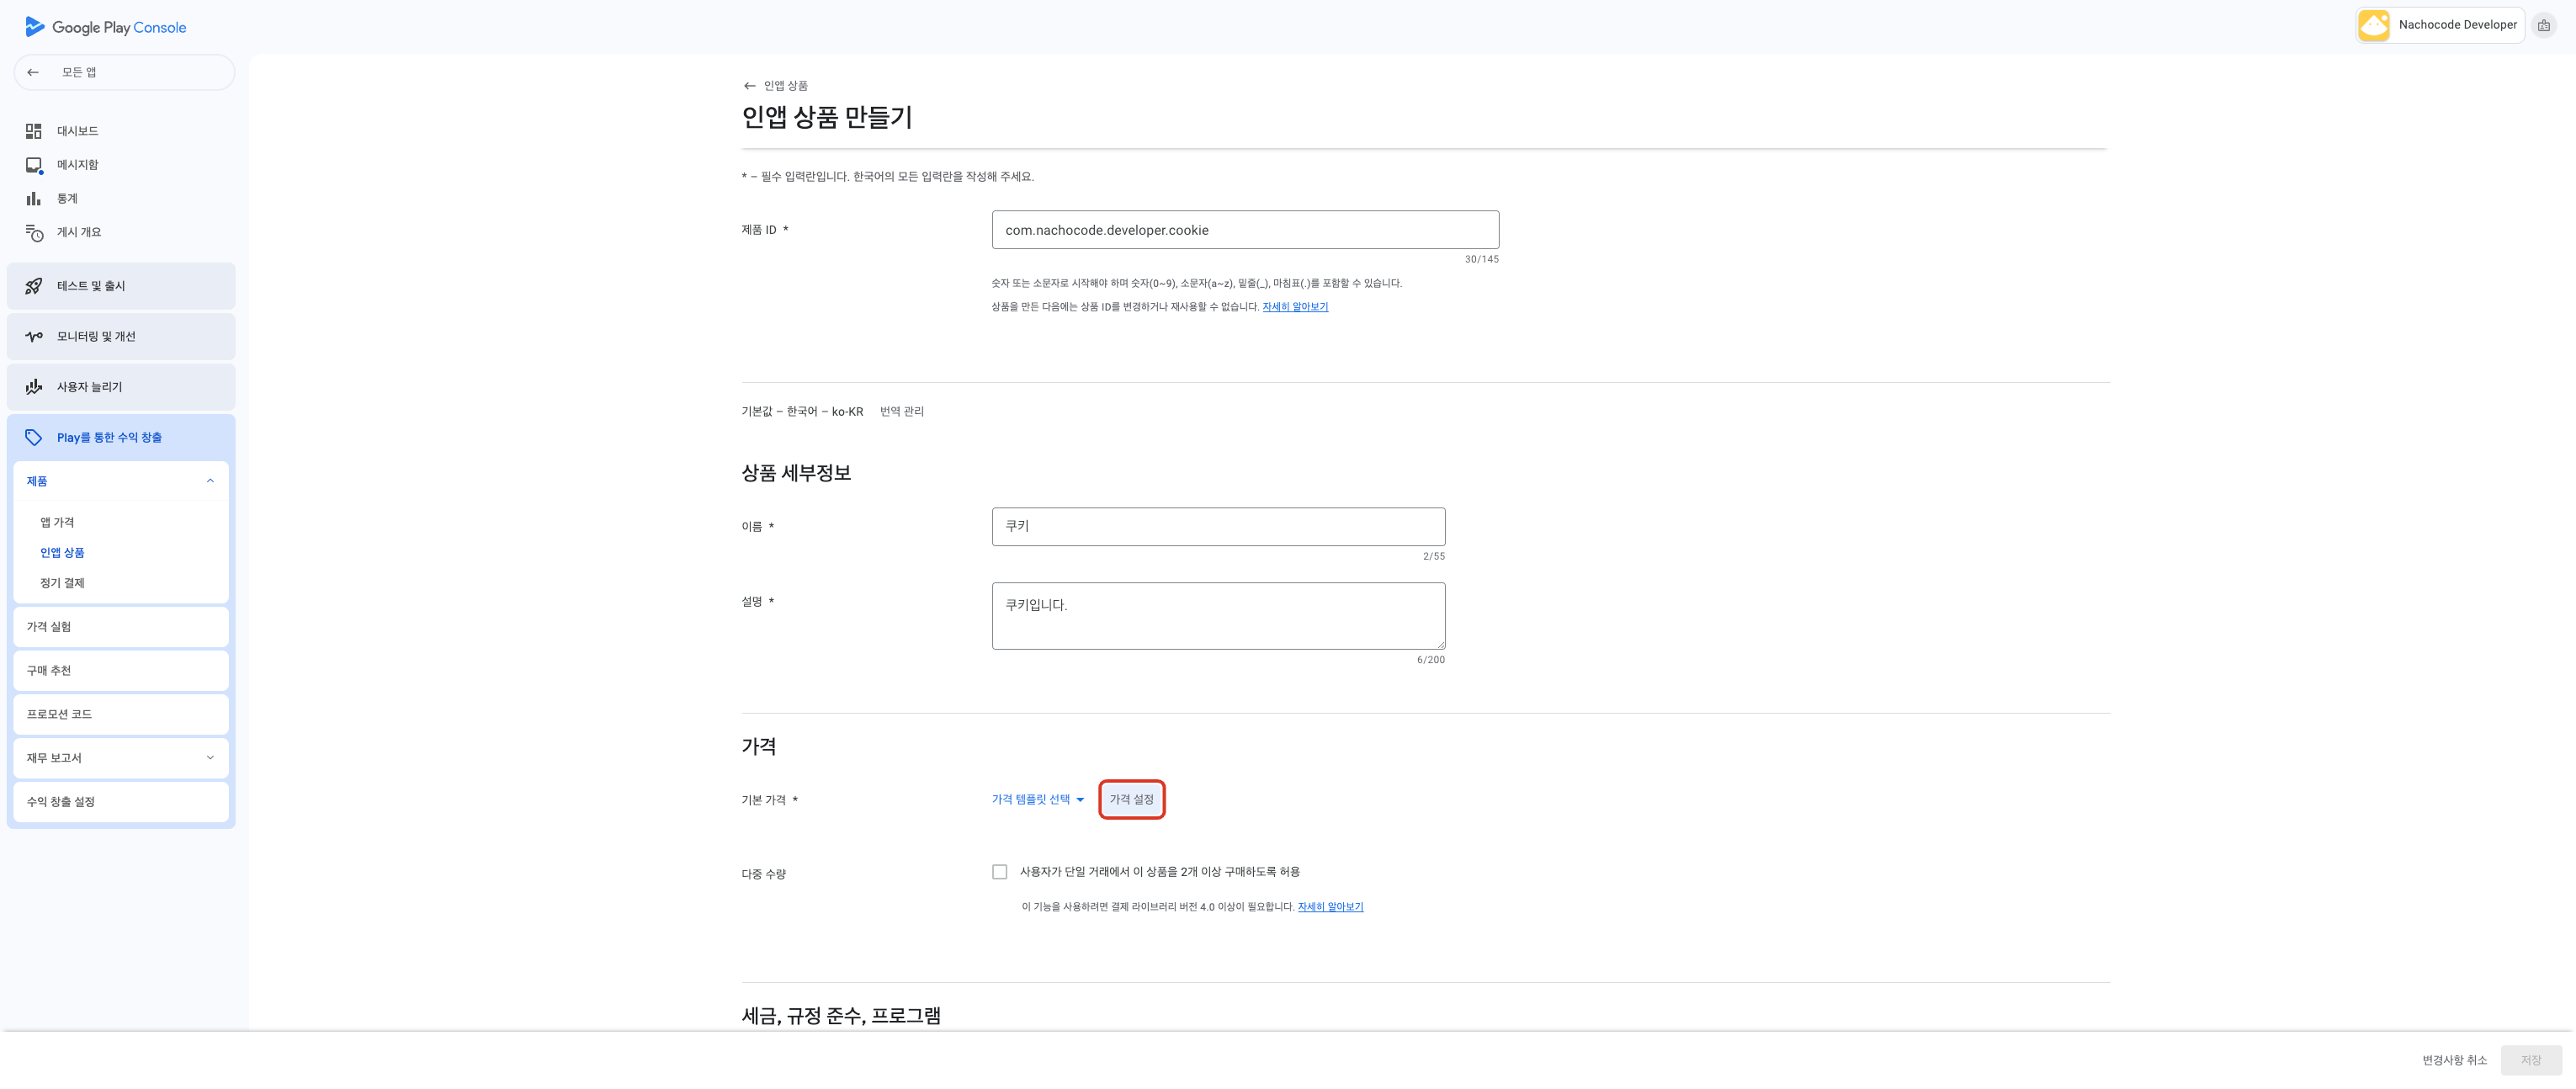Expand the 재무 보고서 section

click(x=210, y=758)
